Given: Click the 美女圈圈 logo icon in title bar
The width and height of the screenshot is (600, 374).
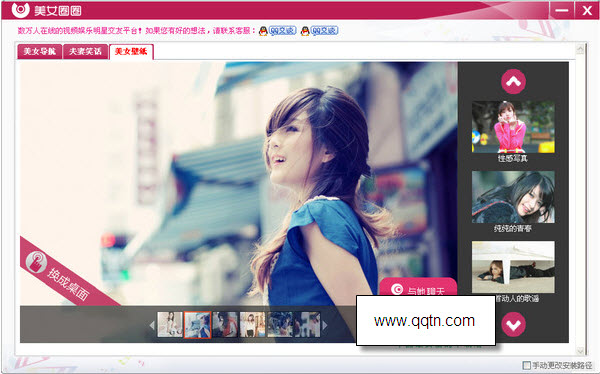Looking at the screenshot, I should tap(20, 10).
